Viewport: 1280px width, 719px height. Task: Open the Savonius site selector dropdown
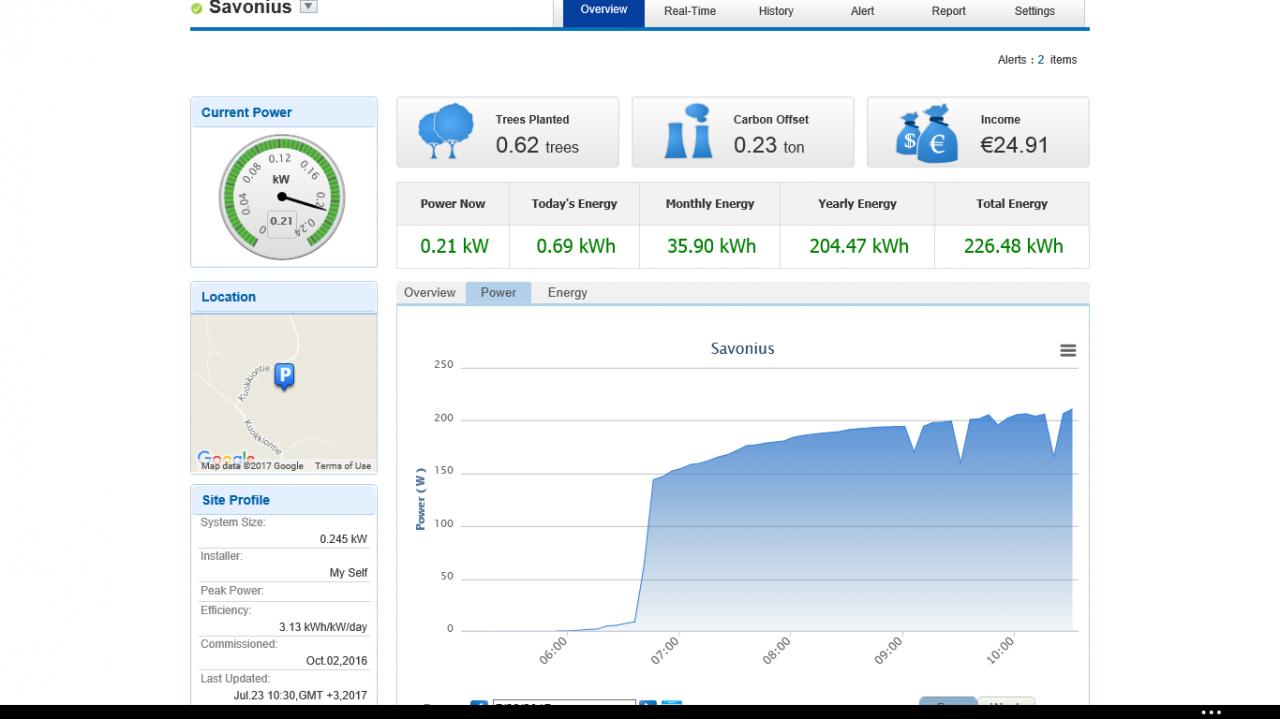pos(309,7)
